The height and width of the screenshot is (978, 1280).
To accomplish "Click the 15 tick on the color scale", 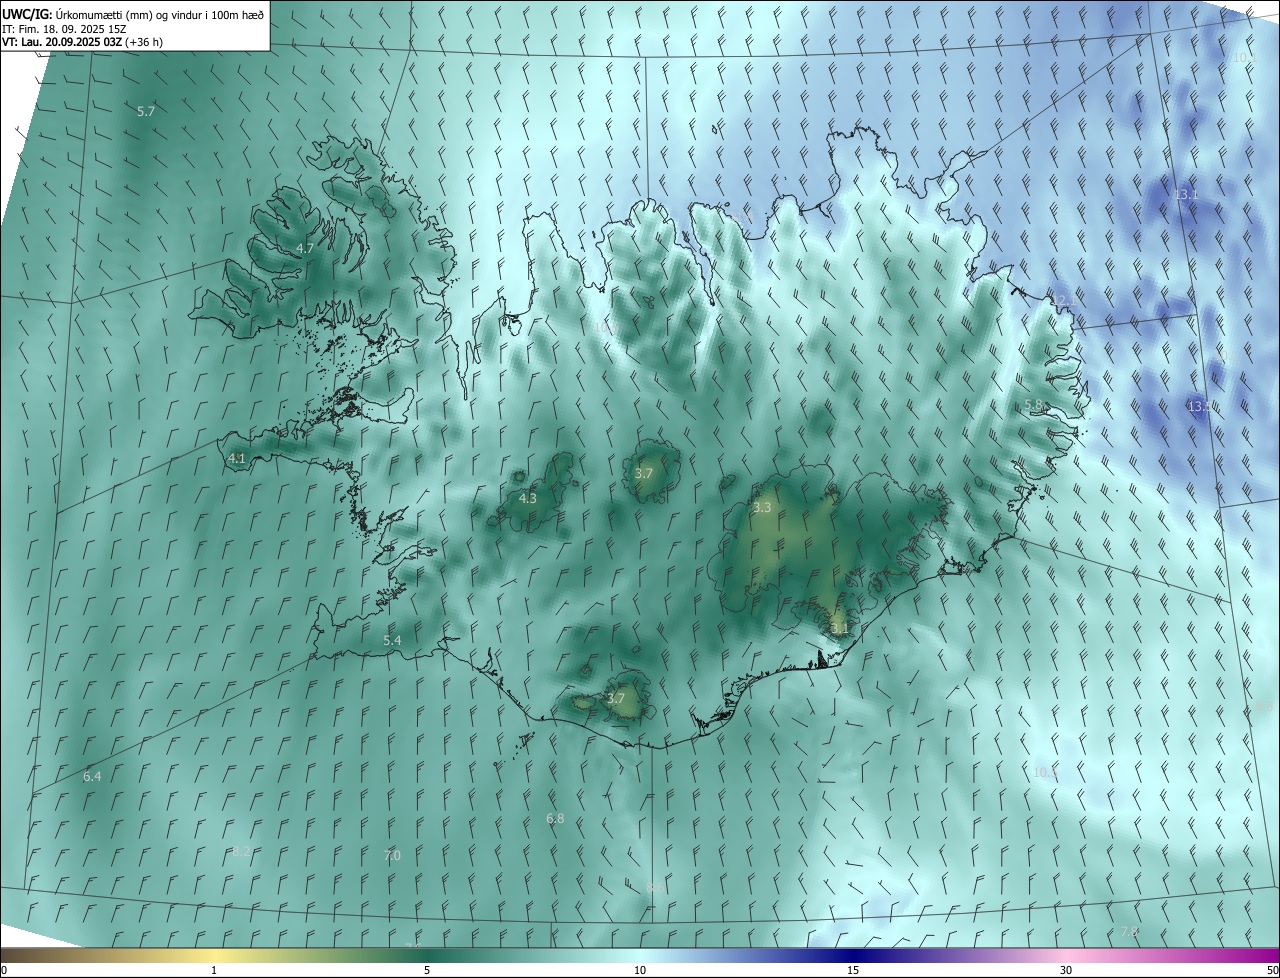I will pos(853,970).
